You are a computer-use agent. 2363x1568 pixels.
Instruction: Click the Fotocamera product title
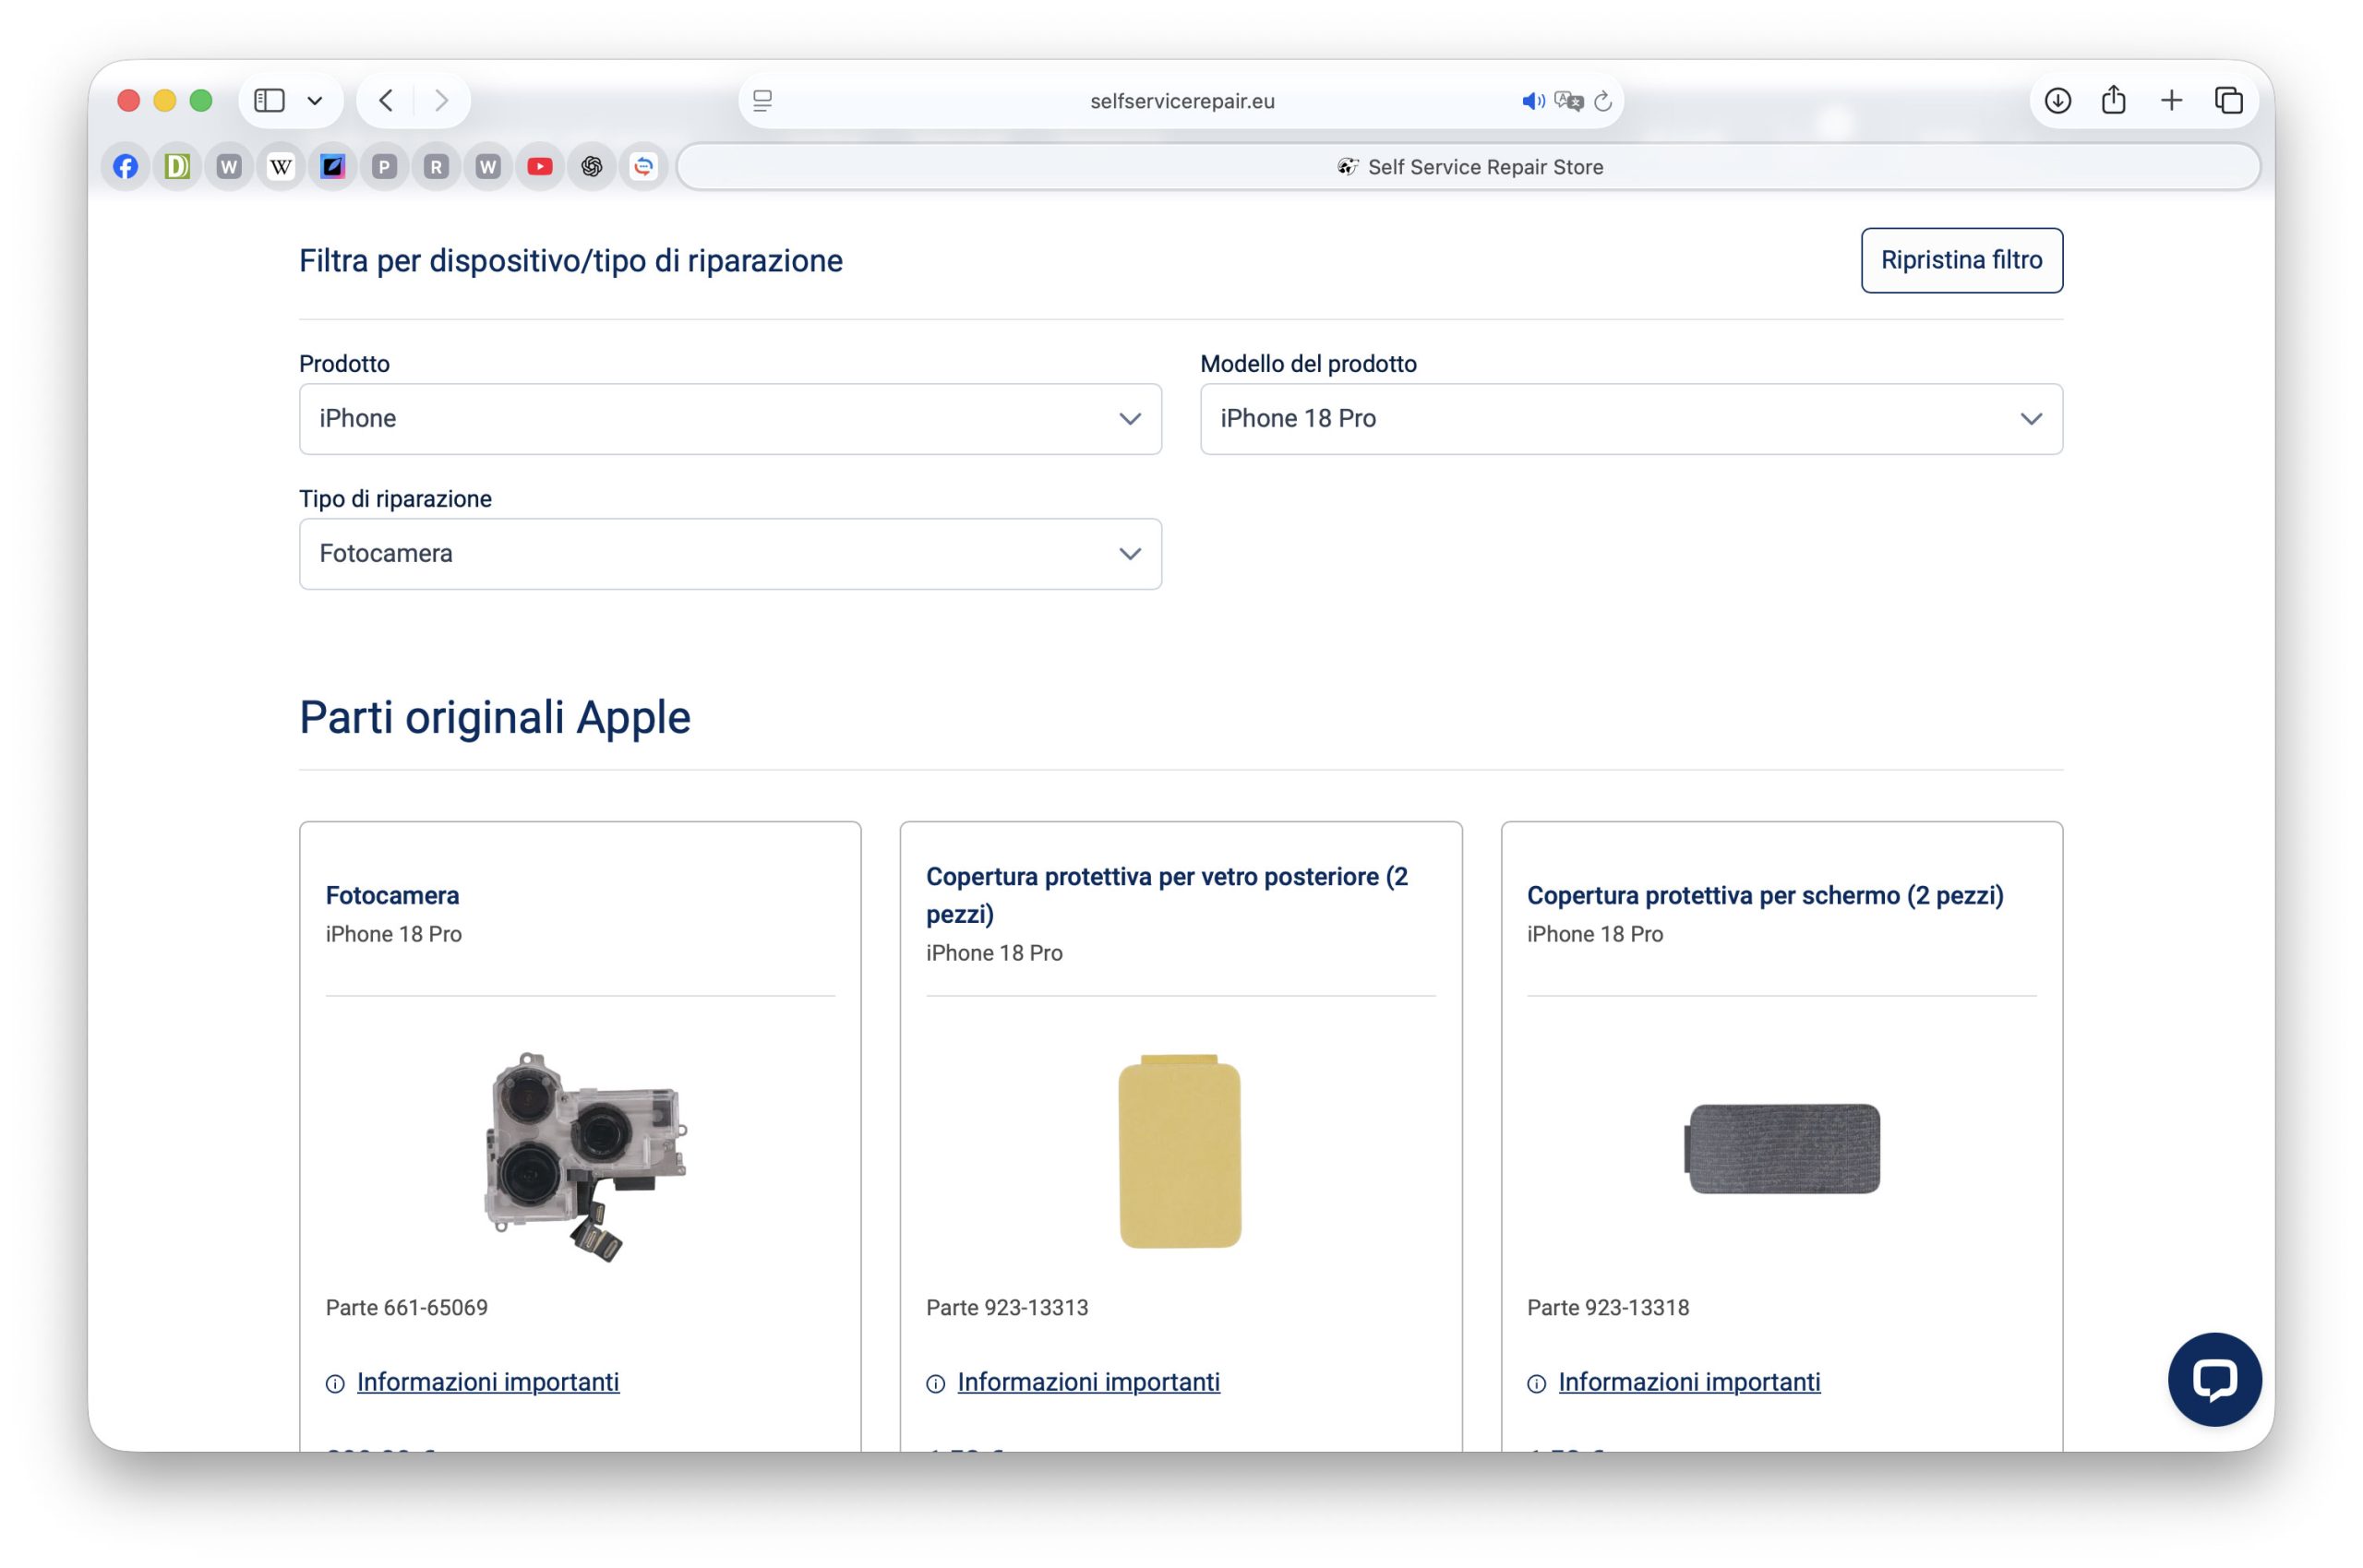(392, 895)
